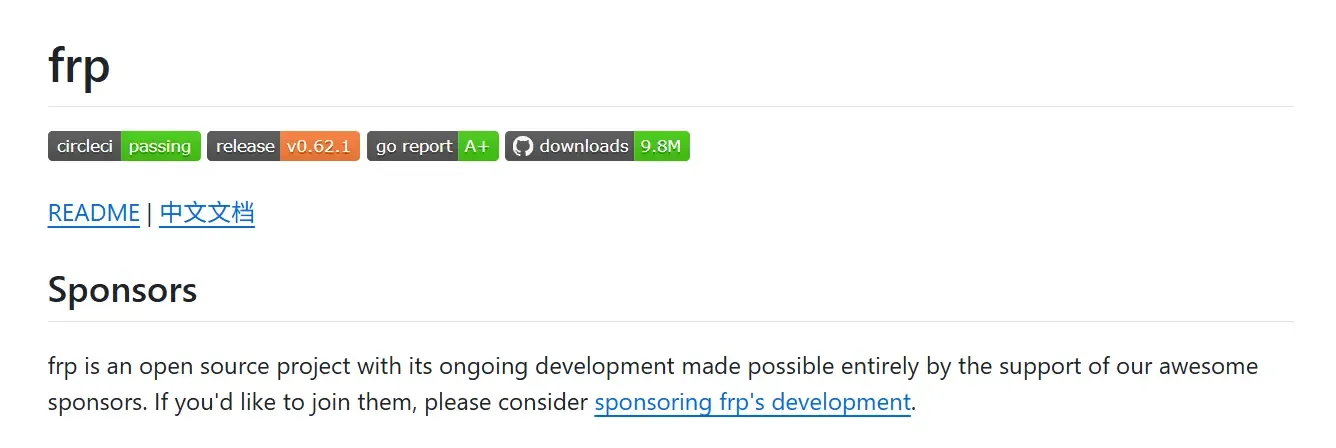
Task: Open the 中文文档 Chinese documentation link
Action: click(207, 213)
